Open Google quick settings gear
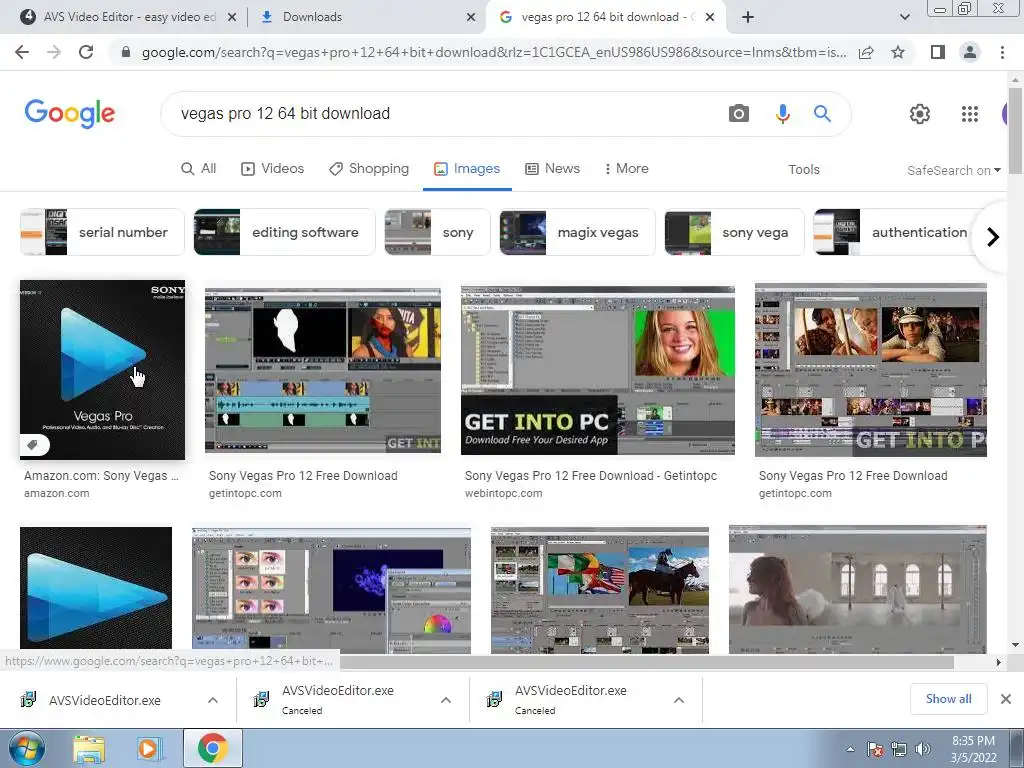Screen dimensions: 1024x768 click(920, 114)
